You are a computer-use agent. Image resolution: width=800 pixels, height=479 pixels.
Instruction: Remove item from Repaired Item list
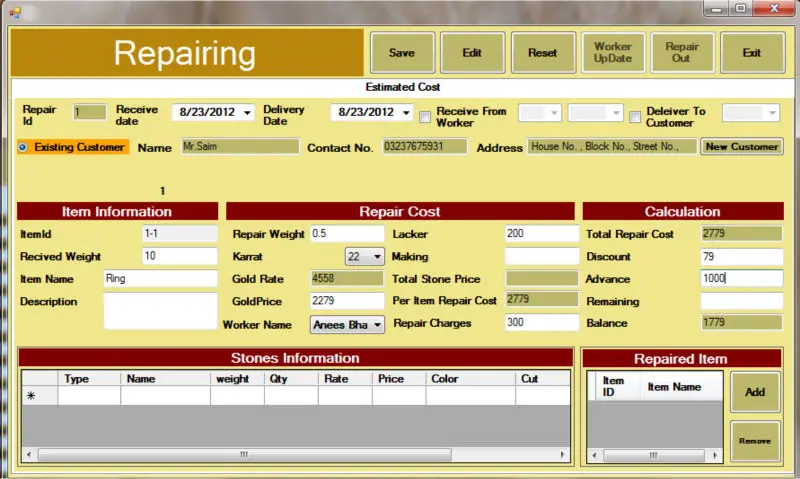click(755, 441)
